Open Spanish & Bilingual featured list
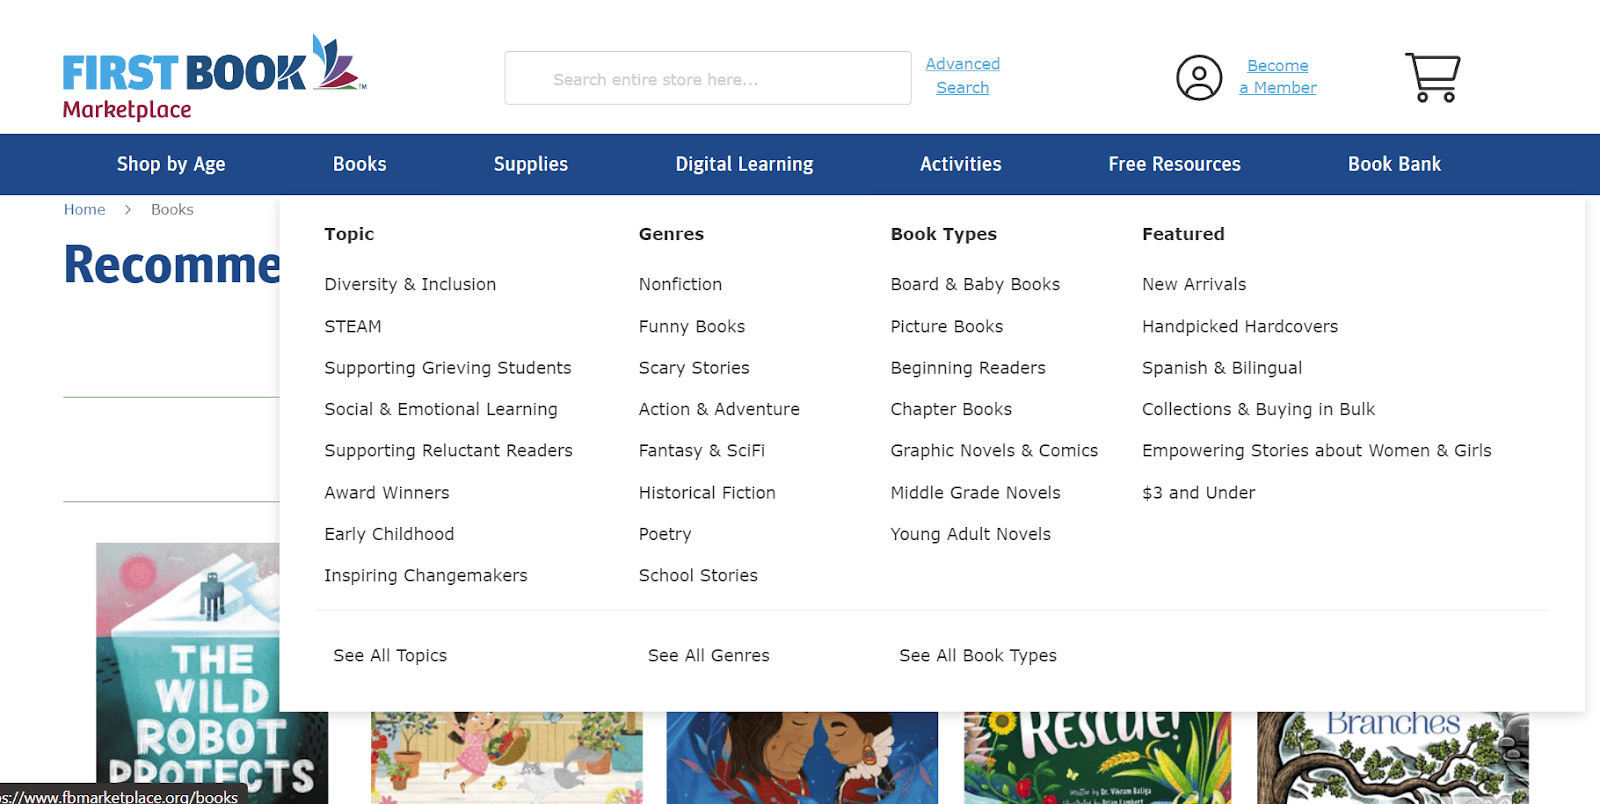 [x=1222, y=368]
